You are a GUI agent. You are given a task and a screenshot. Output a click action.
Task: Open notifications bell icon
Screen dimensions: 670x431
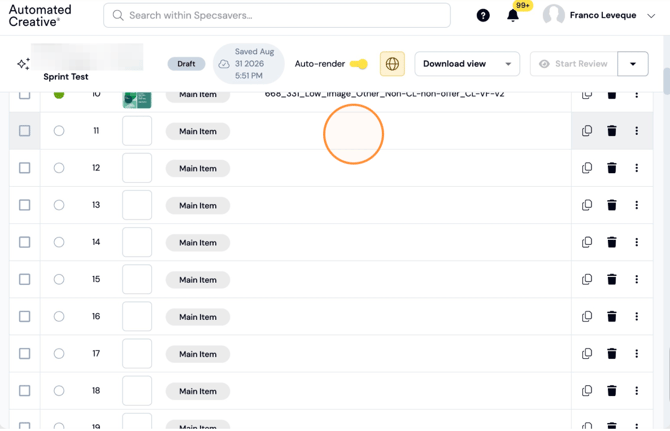coord(513,16)
